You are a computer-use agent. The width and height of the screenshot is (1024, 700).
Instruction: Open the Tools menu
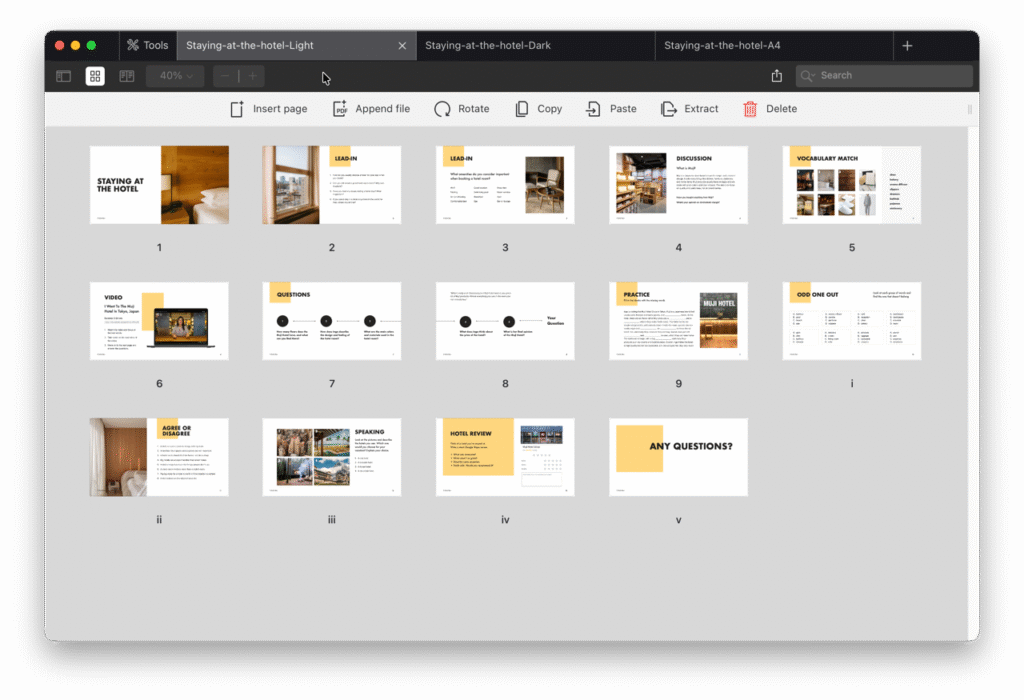(146, 45)
